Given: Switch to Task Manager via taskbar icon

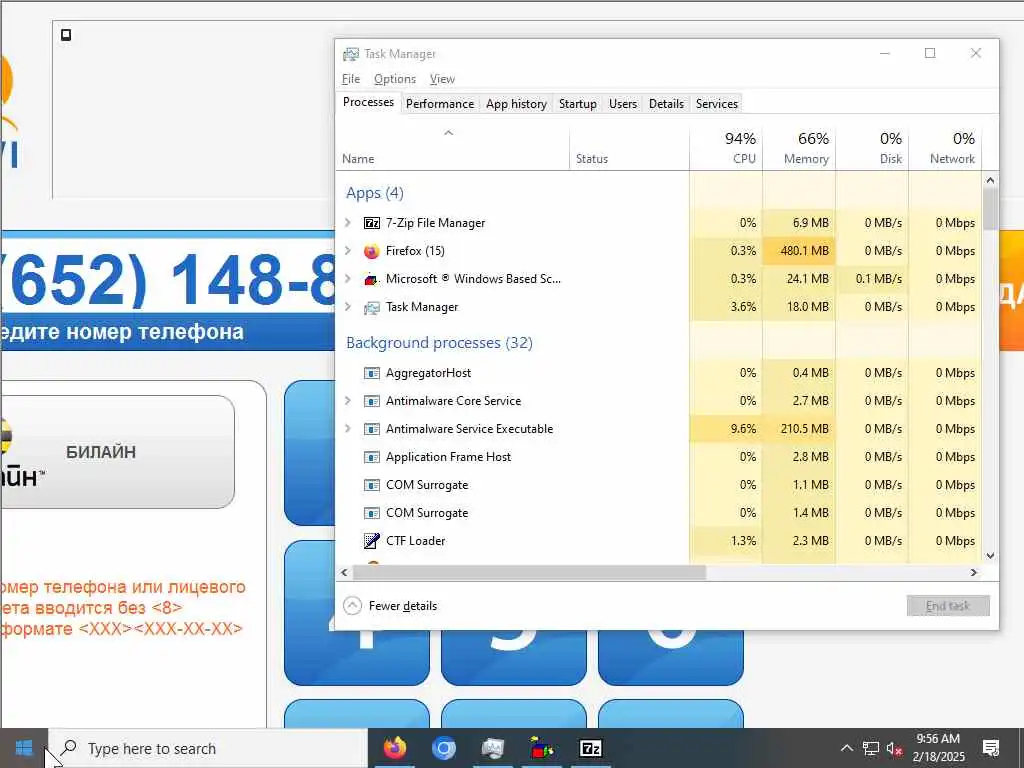Looking at the screenshot, I should [492, 748].
